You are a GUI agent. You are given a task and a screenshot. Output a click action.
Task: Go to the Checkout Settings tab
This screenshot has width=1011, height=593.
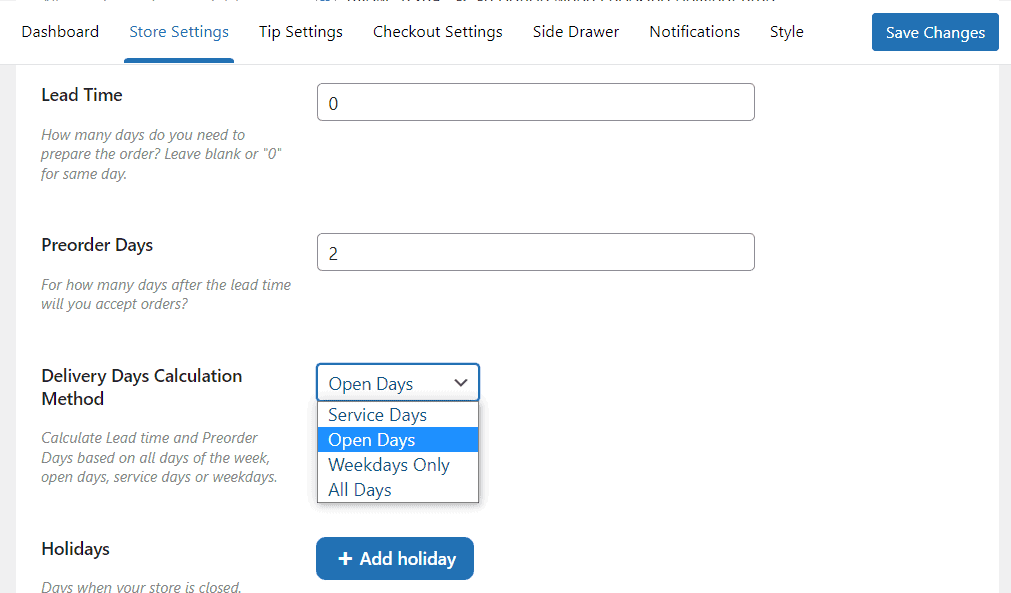(x=438, y=32)
